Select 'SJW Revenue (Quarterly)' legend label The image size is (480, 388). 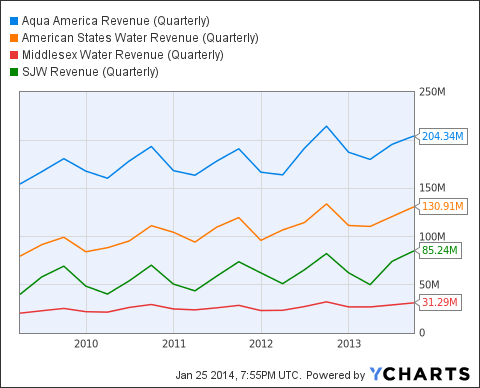pos(90,72)
